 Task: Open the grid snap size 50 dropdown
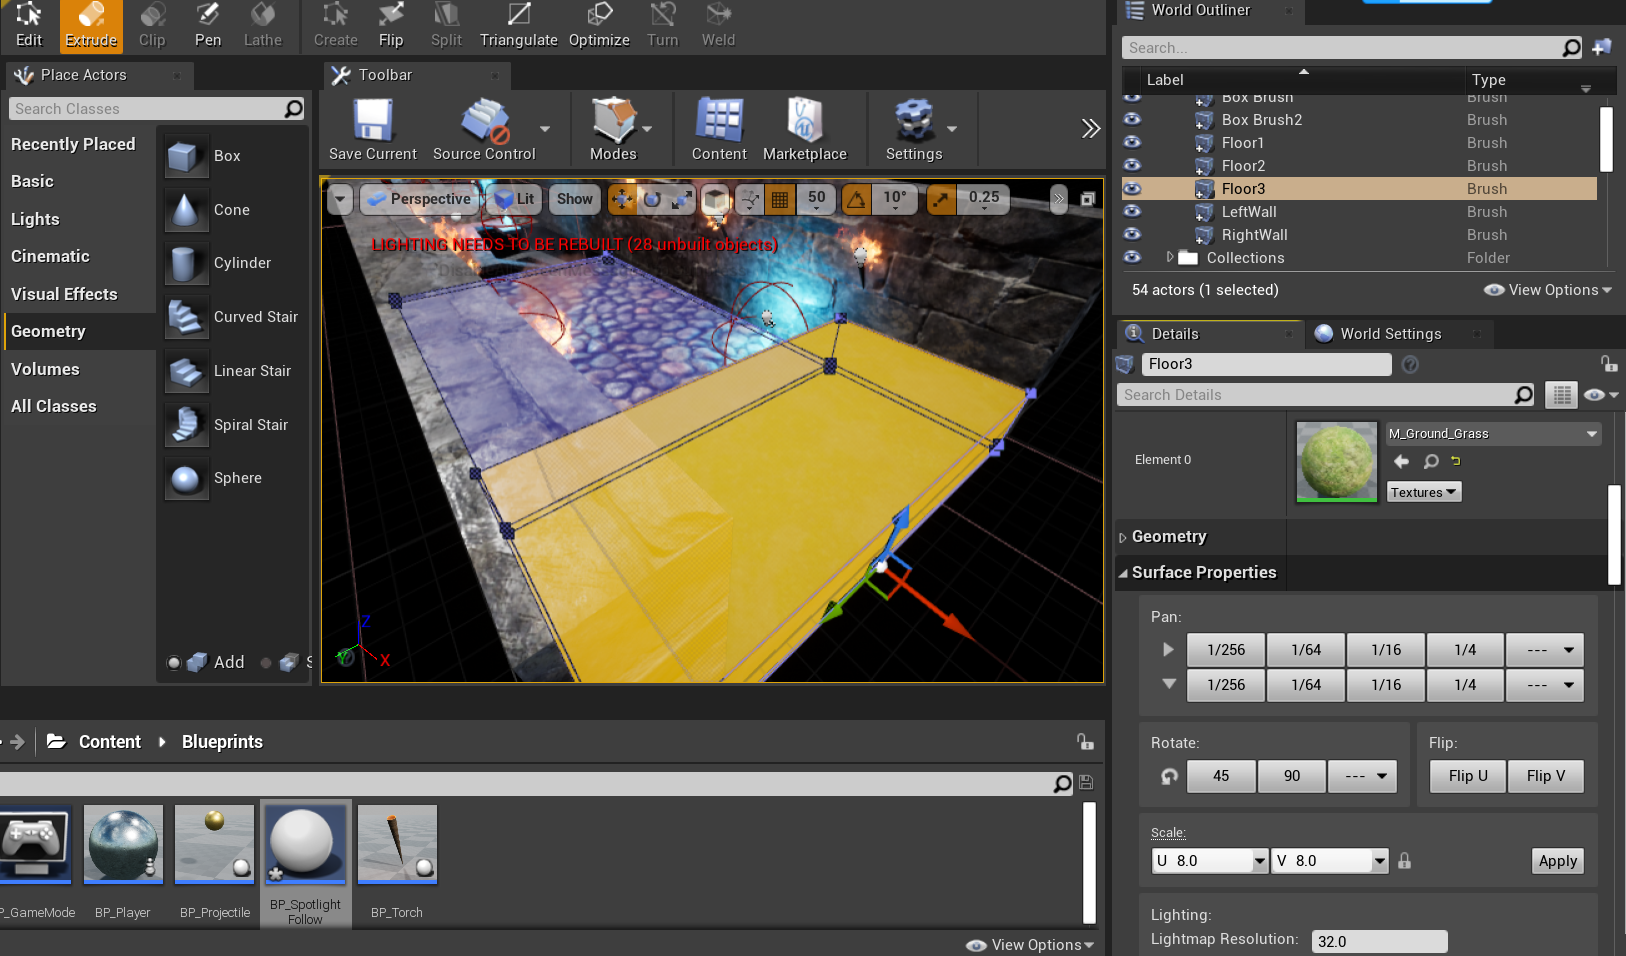click(817, 199)
